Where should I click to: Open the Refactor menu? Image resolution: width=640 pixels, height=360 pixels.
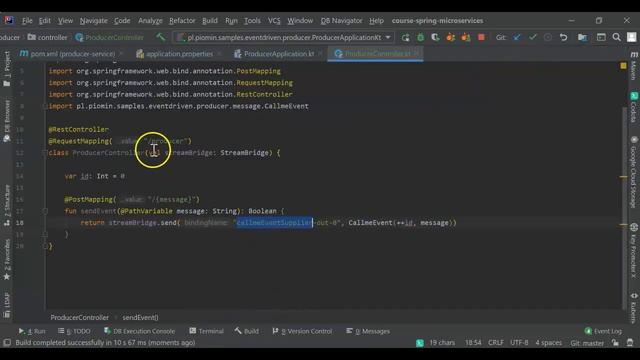(x=182, y=20)
